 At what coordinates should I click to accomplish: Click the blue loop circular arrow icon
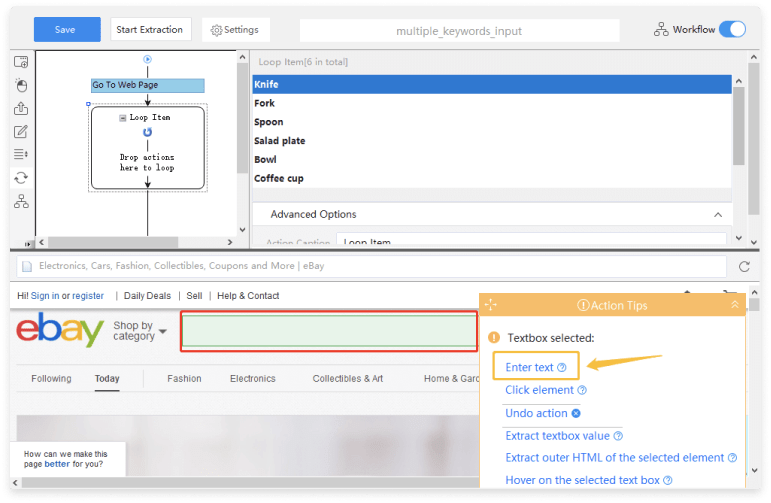(x=147, y=132)
